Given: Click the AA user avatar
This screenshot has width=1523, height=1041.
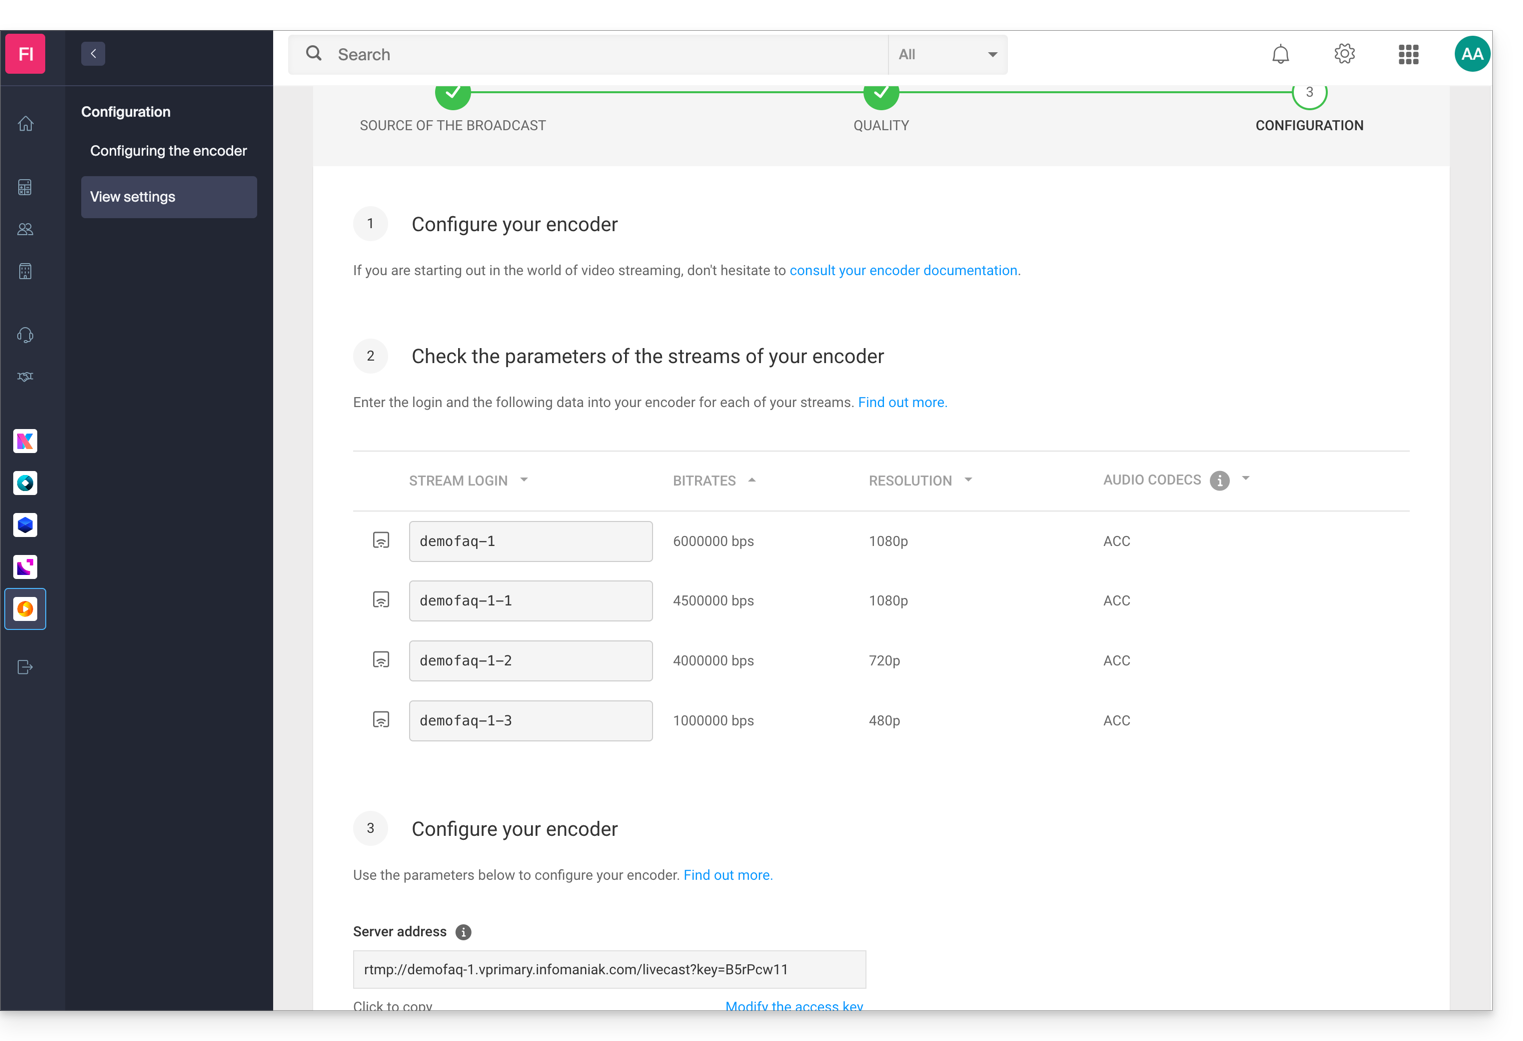Looking at the screenshot, I should (x=1471, y=54).
